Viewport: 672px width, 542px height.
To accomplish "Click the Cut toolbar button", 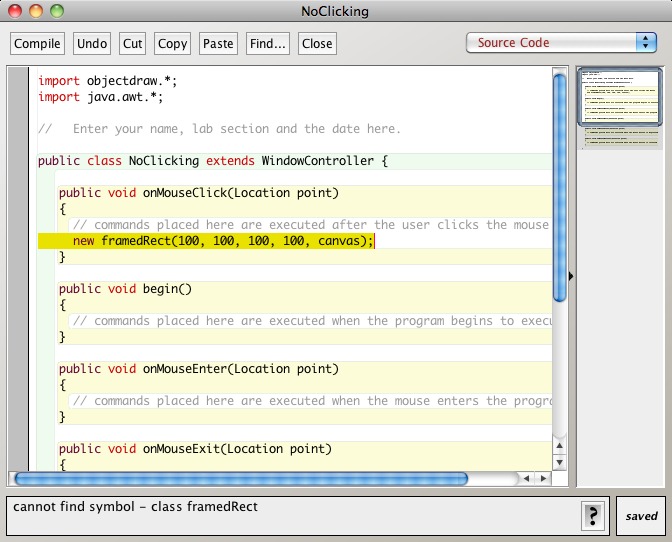I will 132,44.
